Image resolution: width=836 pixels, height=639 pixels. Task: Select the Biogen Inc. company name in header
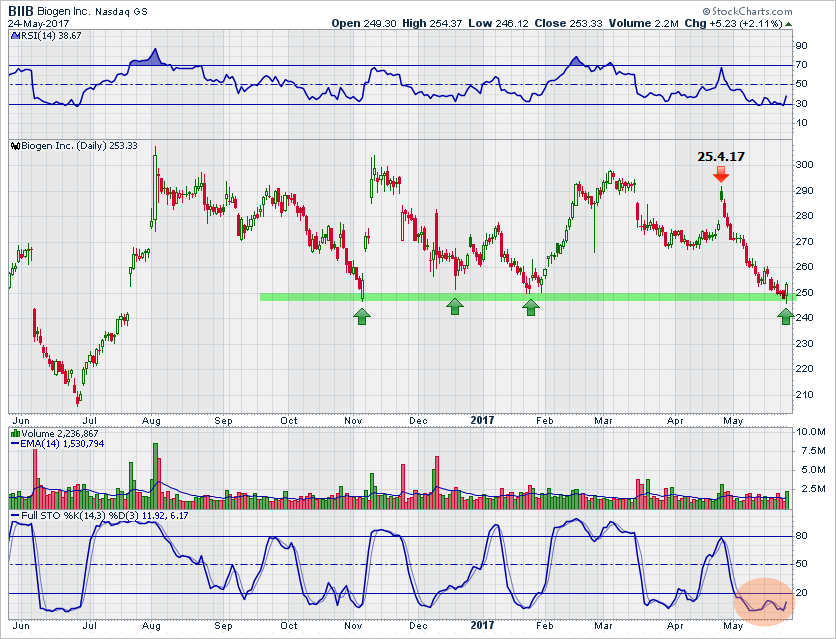(x=64, y=11)
